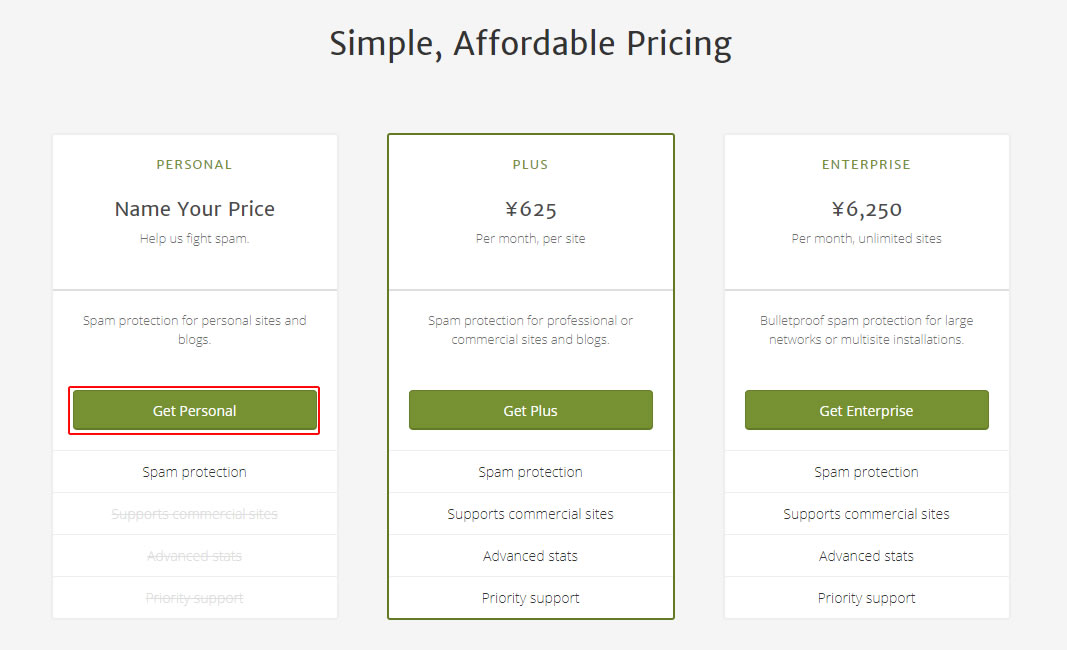Select the PERSONAL plan heading

tap(195, 165)
